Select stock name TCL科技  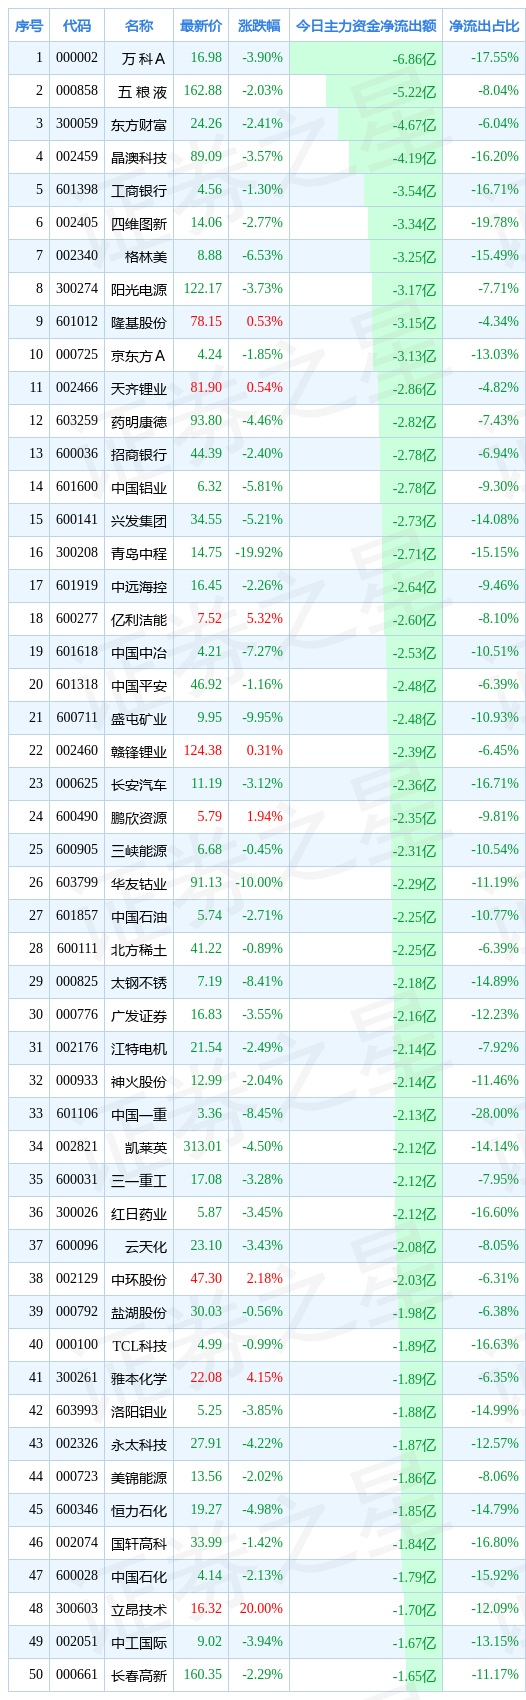pos(140,1346)
